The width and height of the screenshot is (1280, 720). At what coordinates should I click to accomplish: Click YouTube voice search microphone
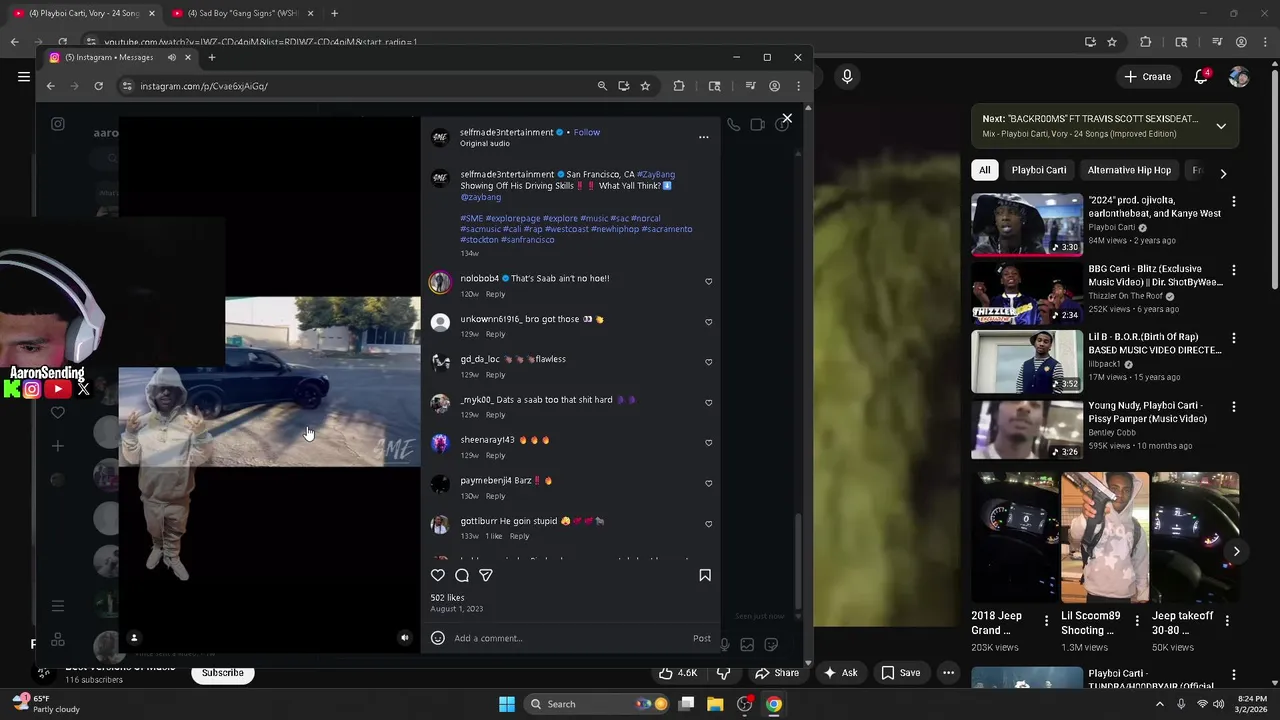(x=847, y=76)
